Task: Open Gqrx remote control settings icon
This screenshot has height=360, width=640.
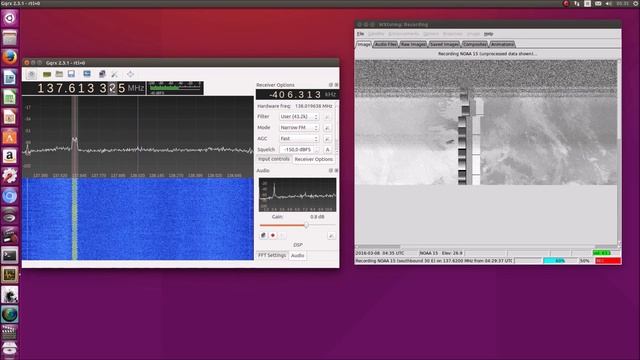Action: (x=102, y=74)
